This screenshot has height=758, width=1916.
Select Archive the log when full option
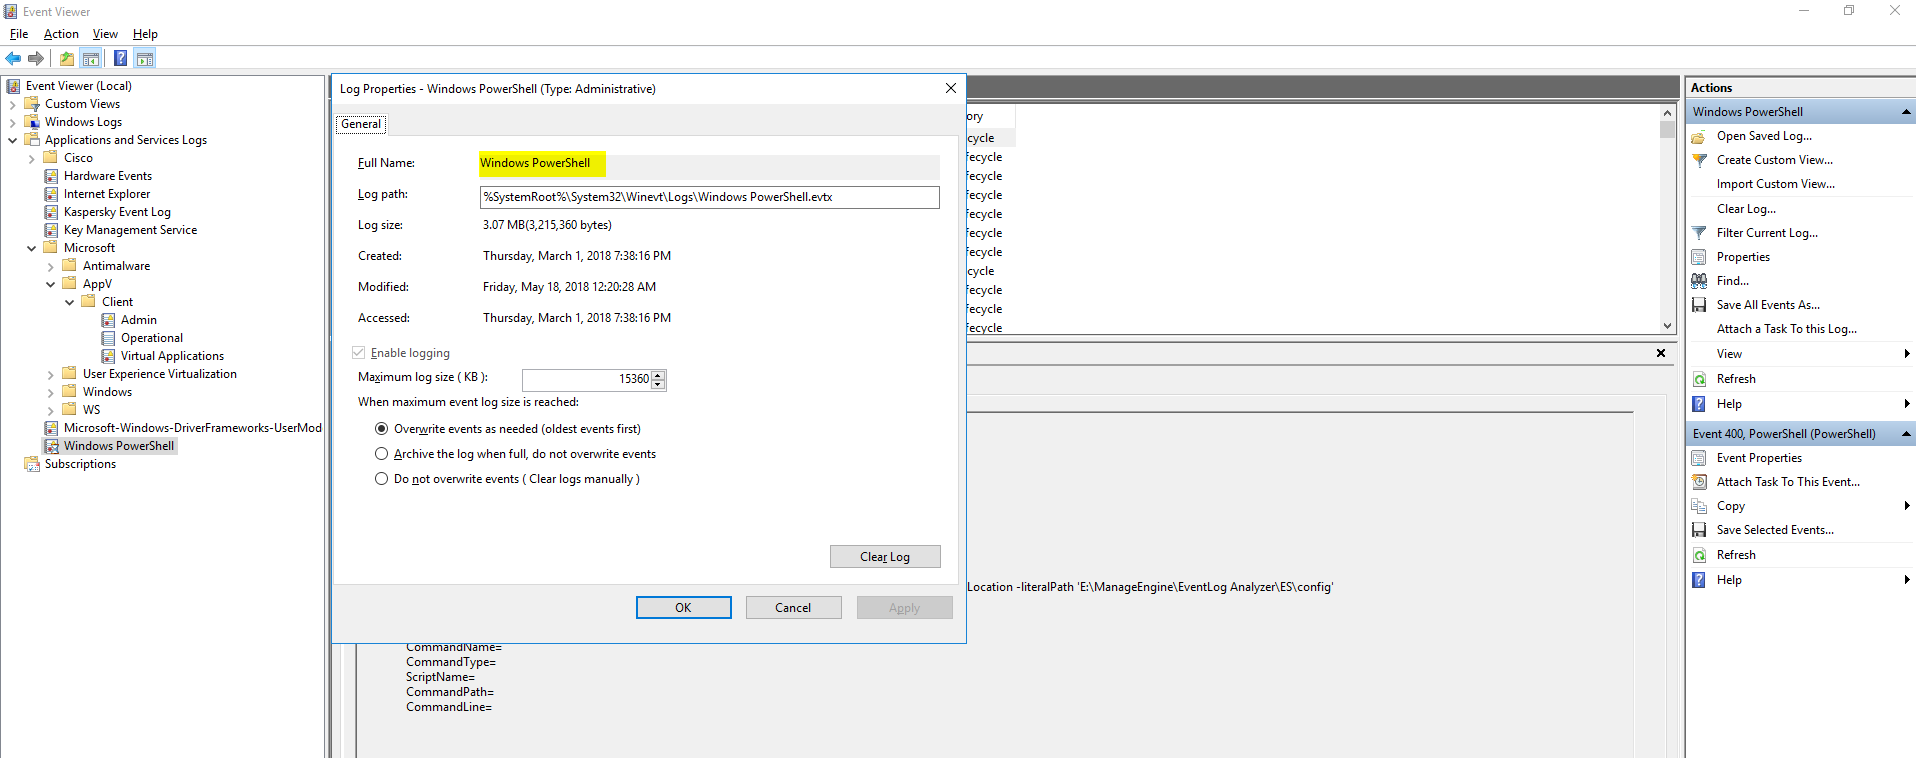click(x=381, y=454)
